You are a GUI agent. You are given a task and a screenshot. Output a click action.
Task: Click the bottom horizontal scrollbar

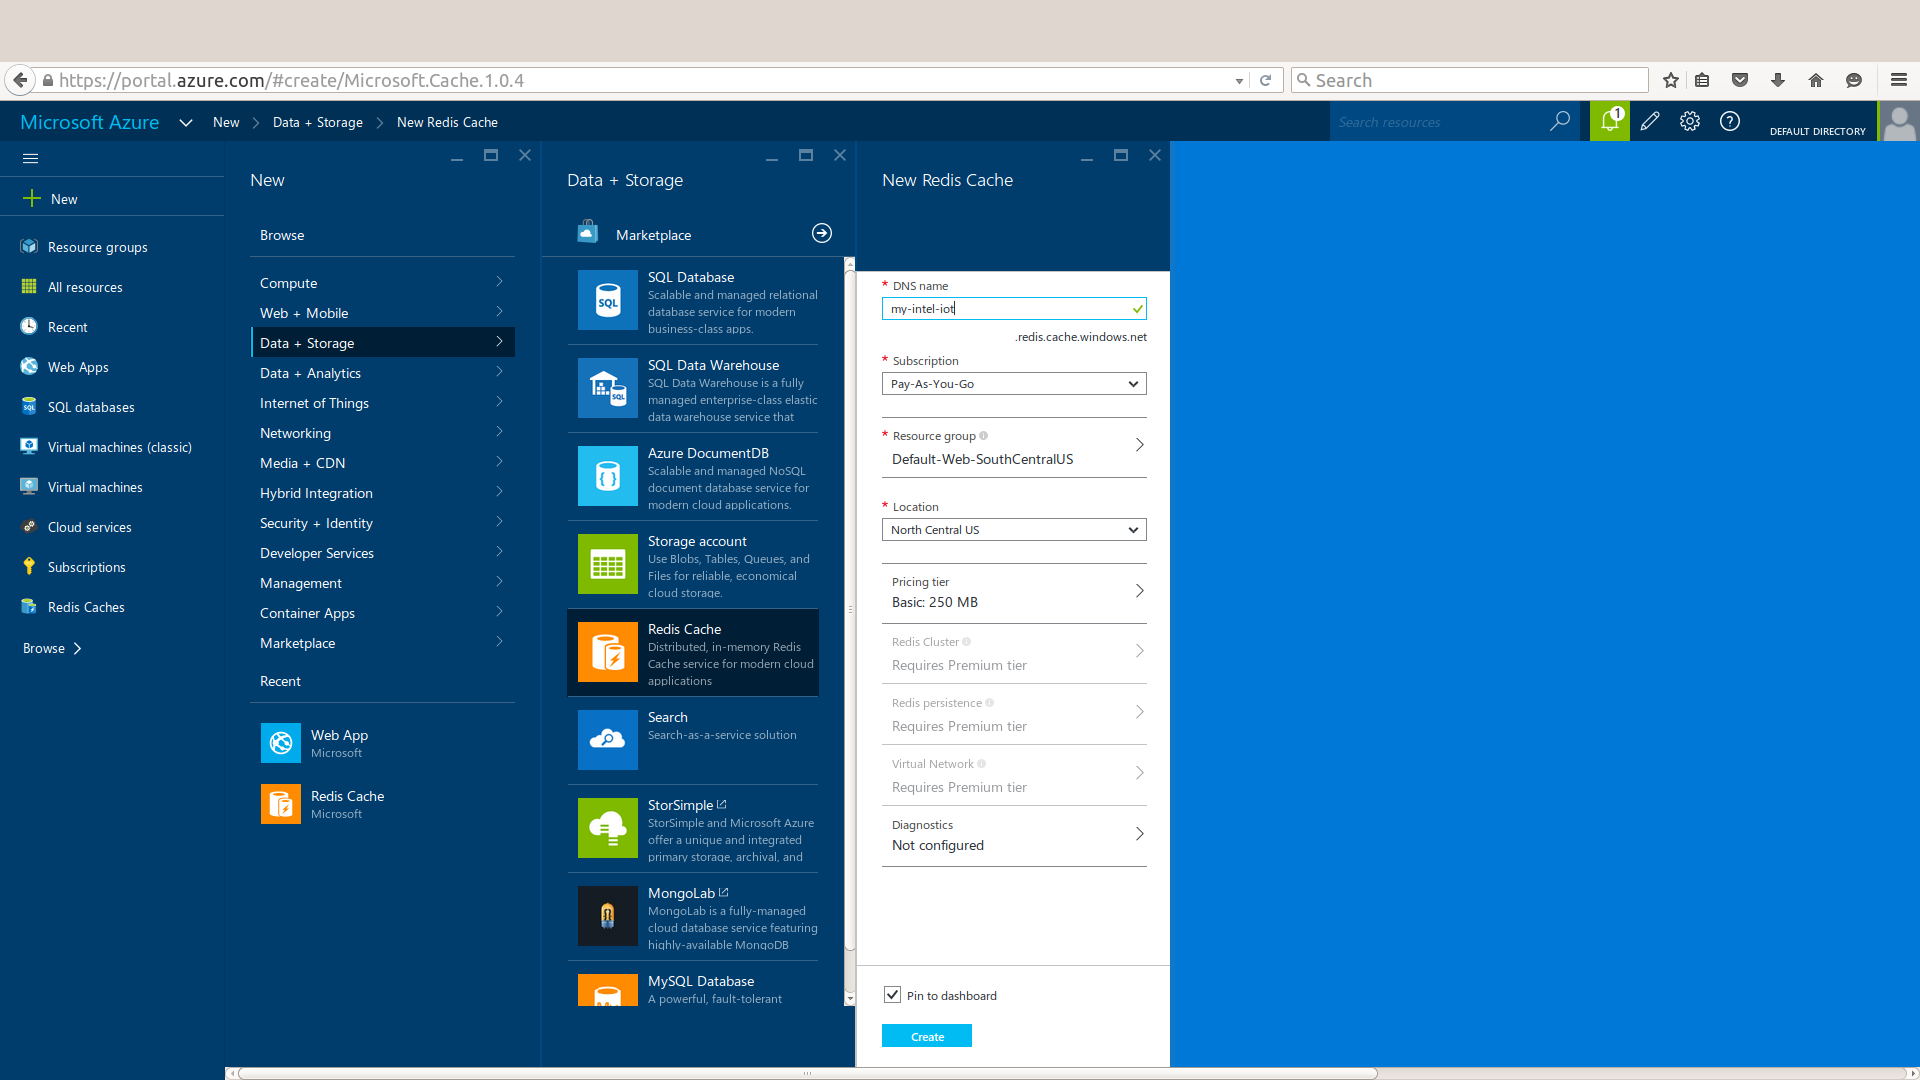pyautogui.click(x=807, y=1073)
